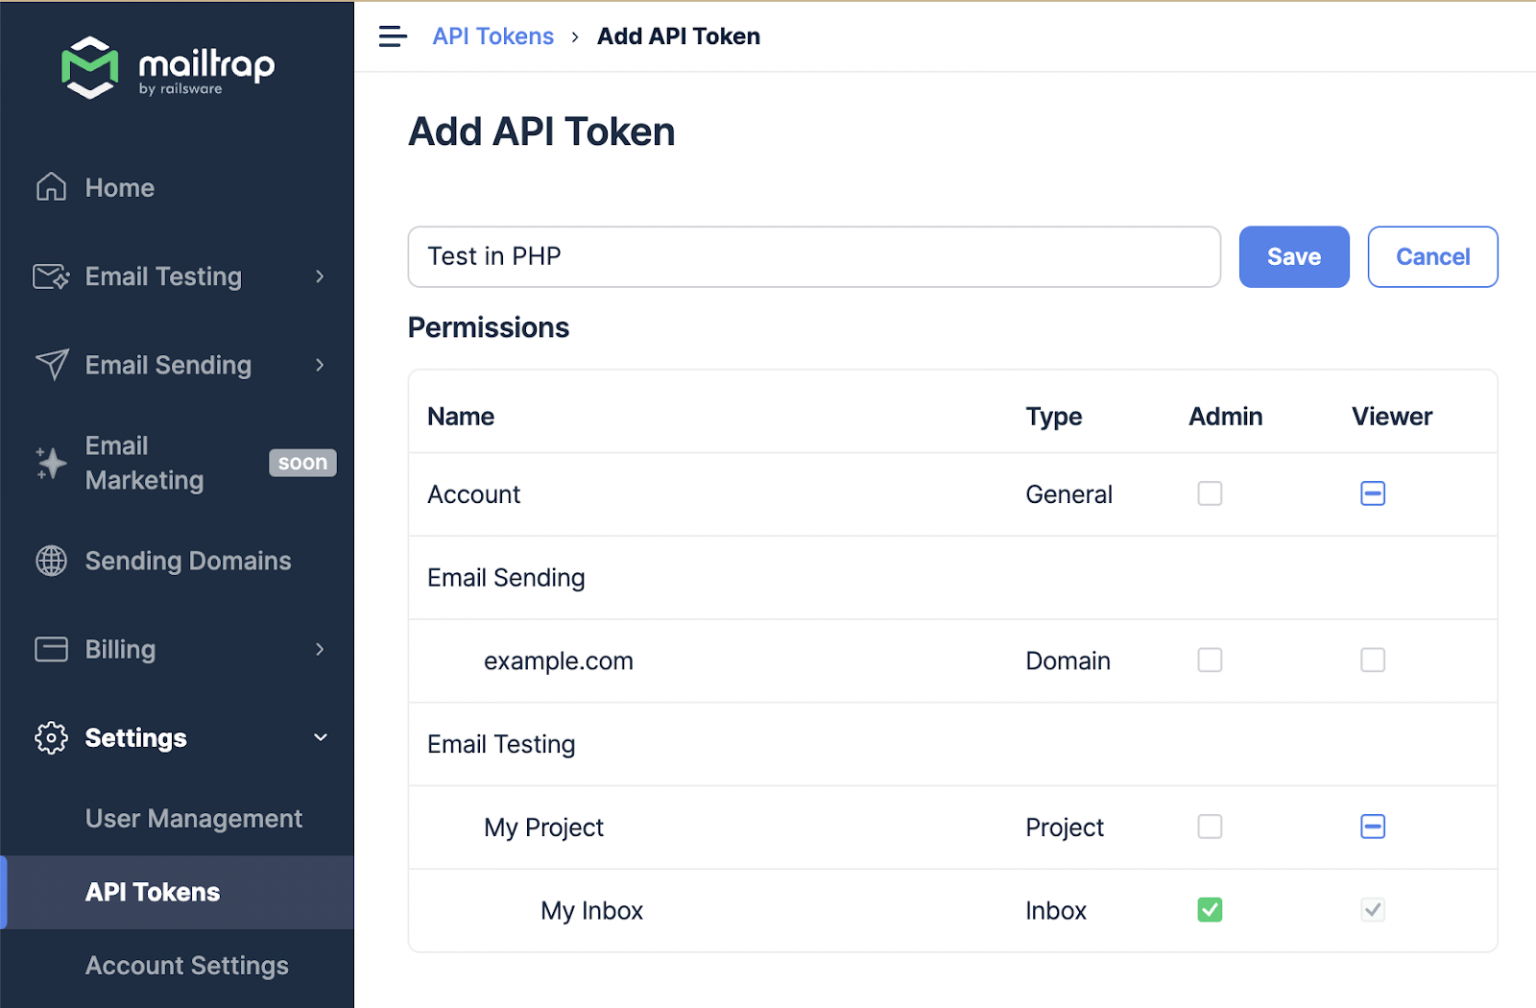Click the token name input field
Image resolution: width=1536 pixels, height=1008 pixels.
(813, 257)
